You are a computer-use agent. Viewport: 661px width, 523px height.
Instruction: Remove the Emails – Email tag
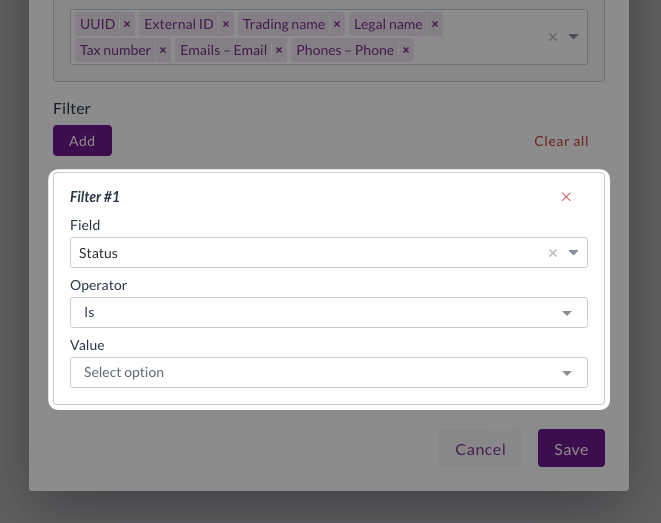(x=279, y=50)
